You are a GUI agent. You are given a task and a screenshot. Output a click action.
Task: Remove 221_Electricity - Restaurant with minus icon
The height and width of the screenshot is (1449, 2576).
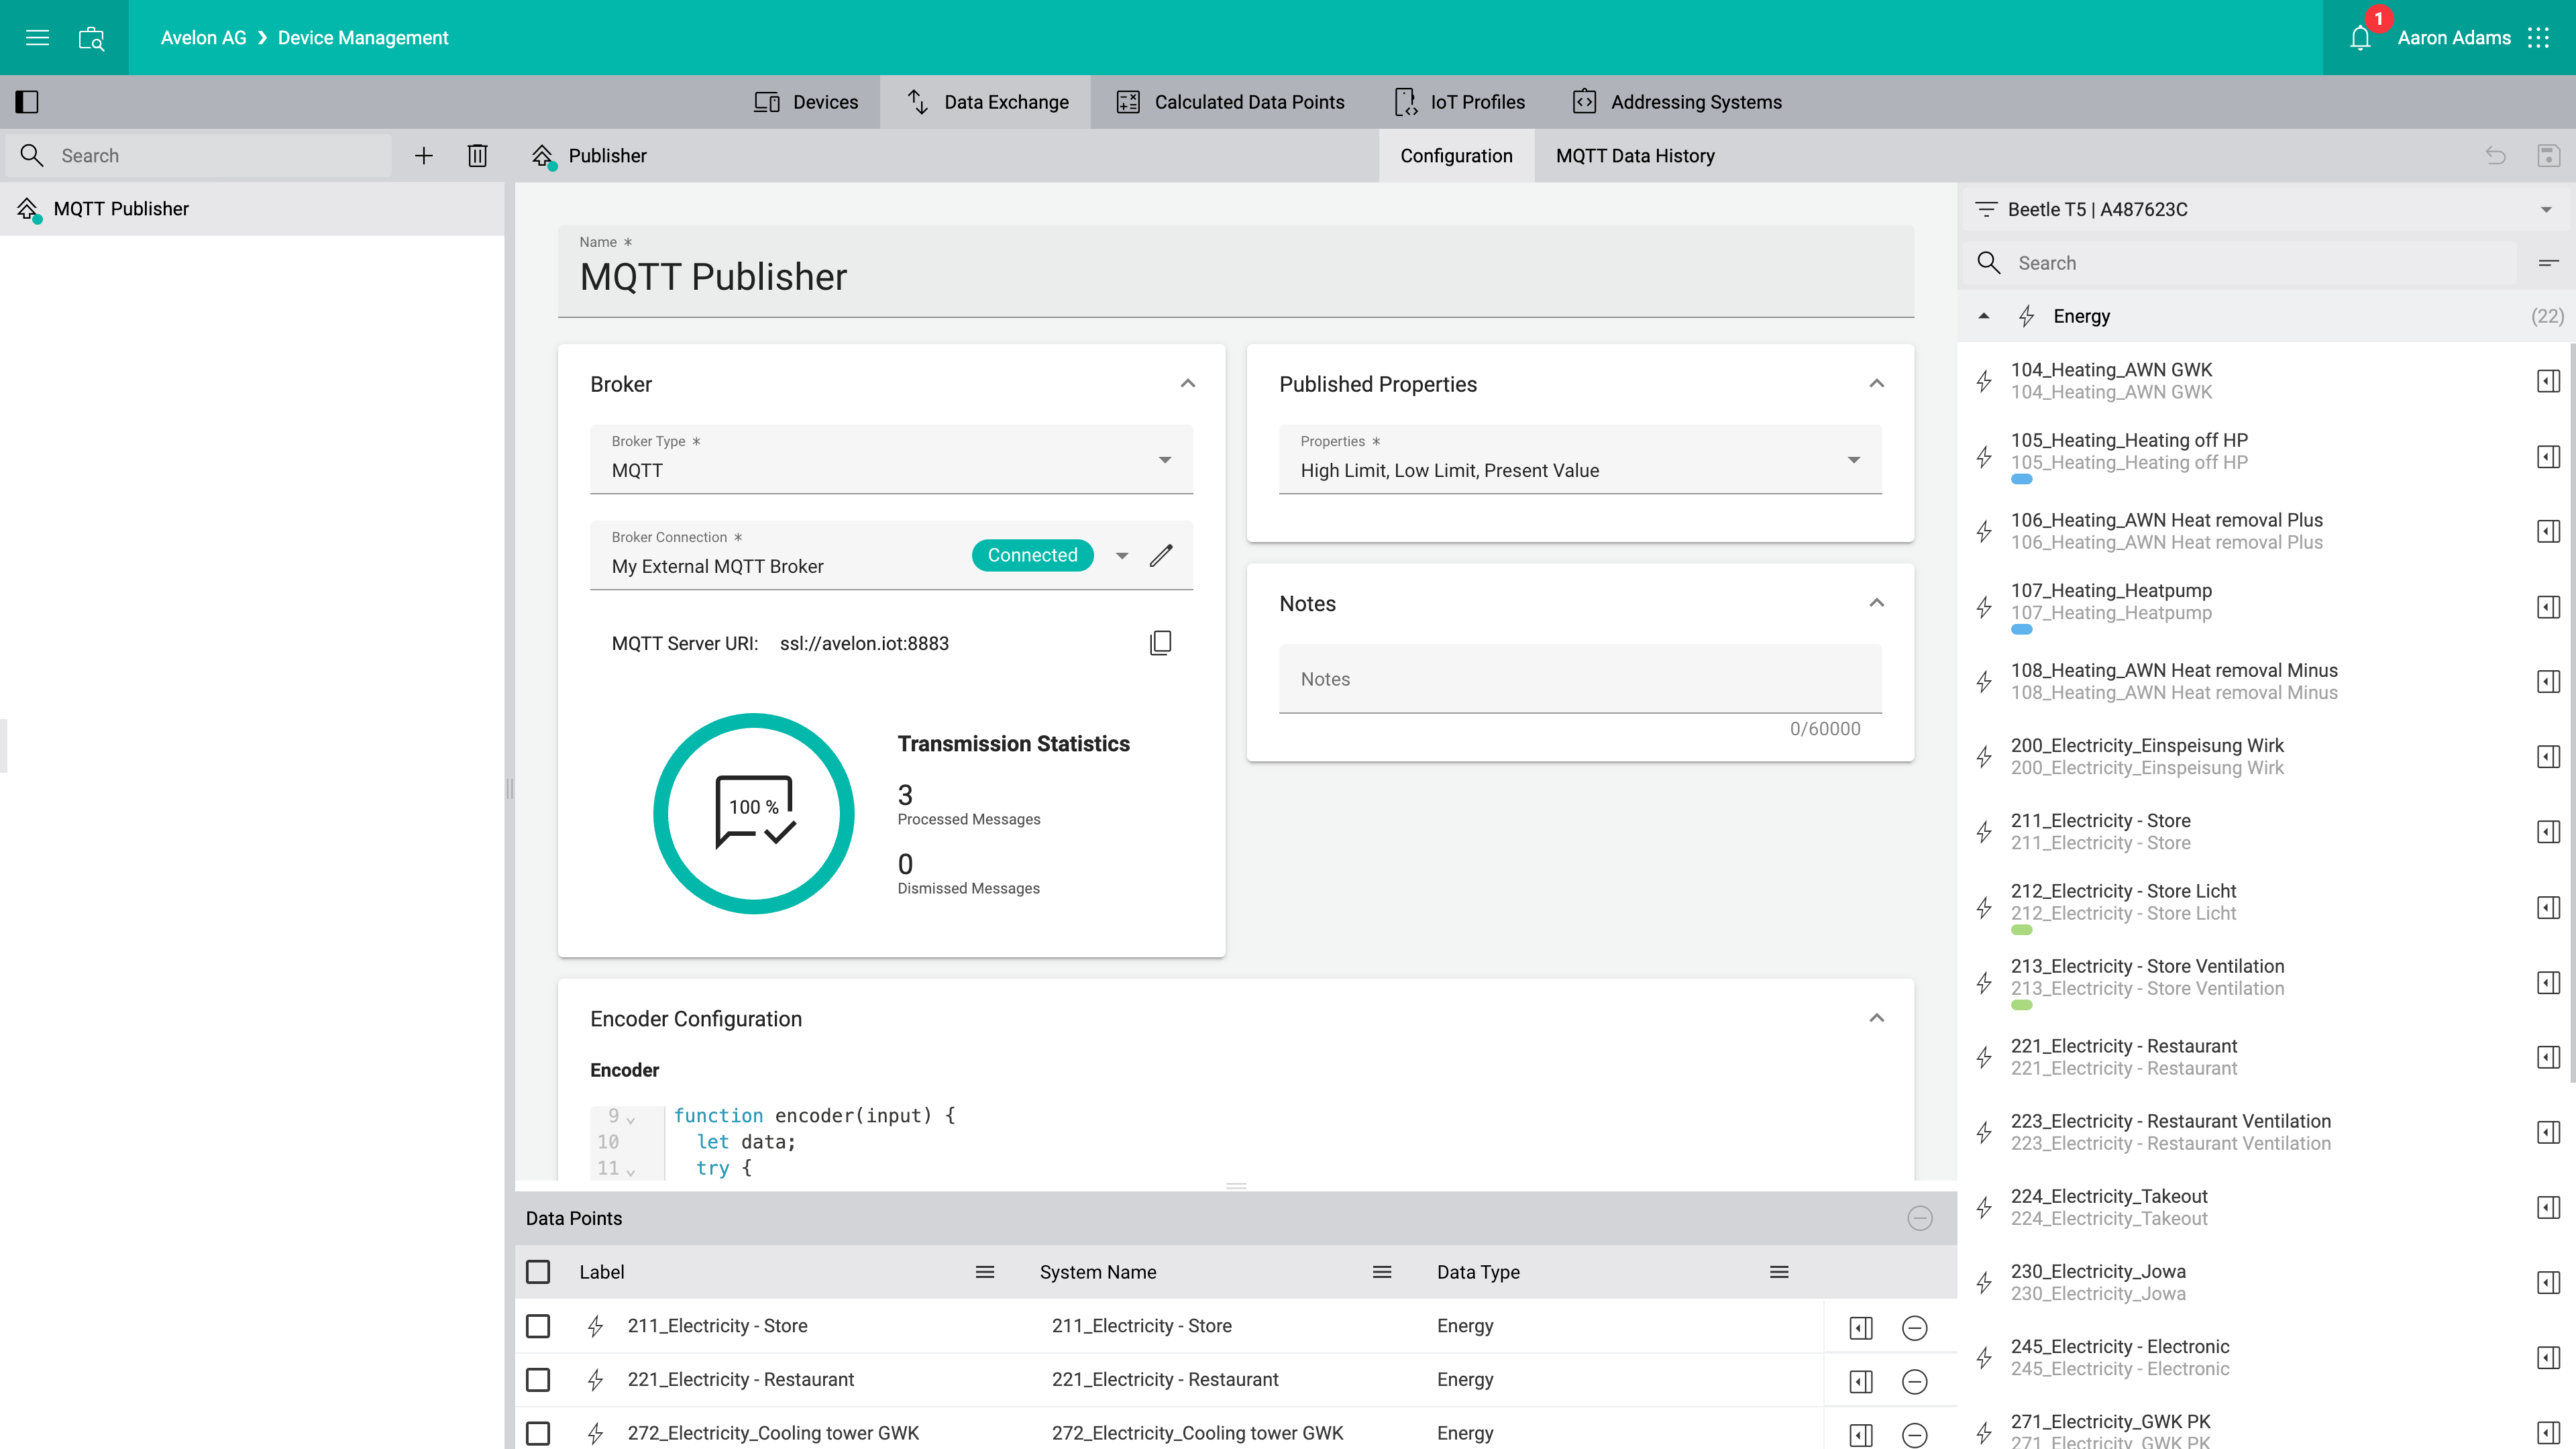(x=1915, y=1382)
